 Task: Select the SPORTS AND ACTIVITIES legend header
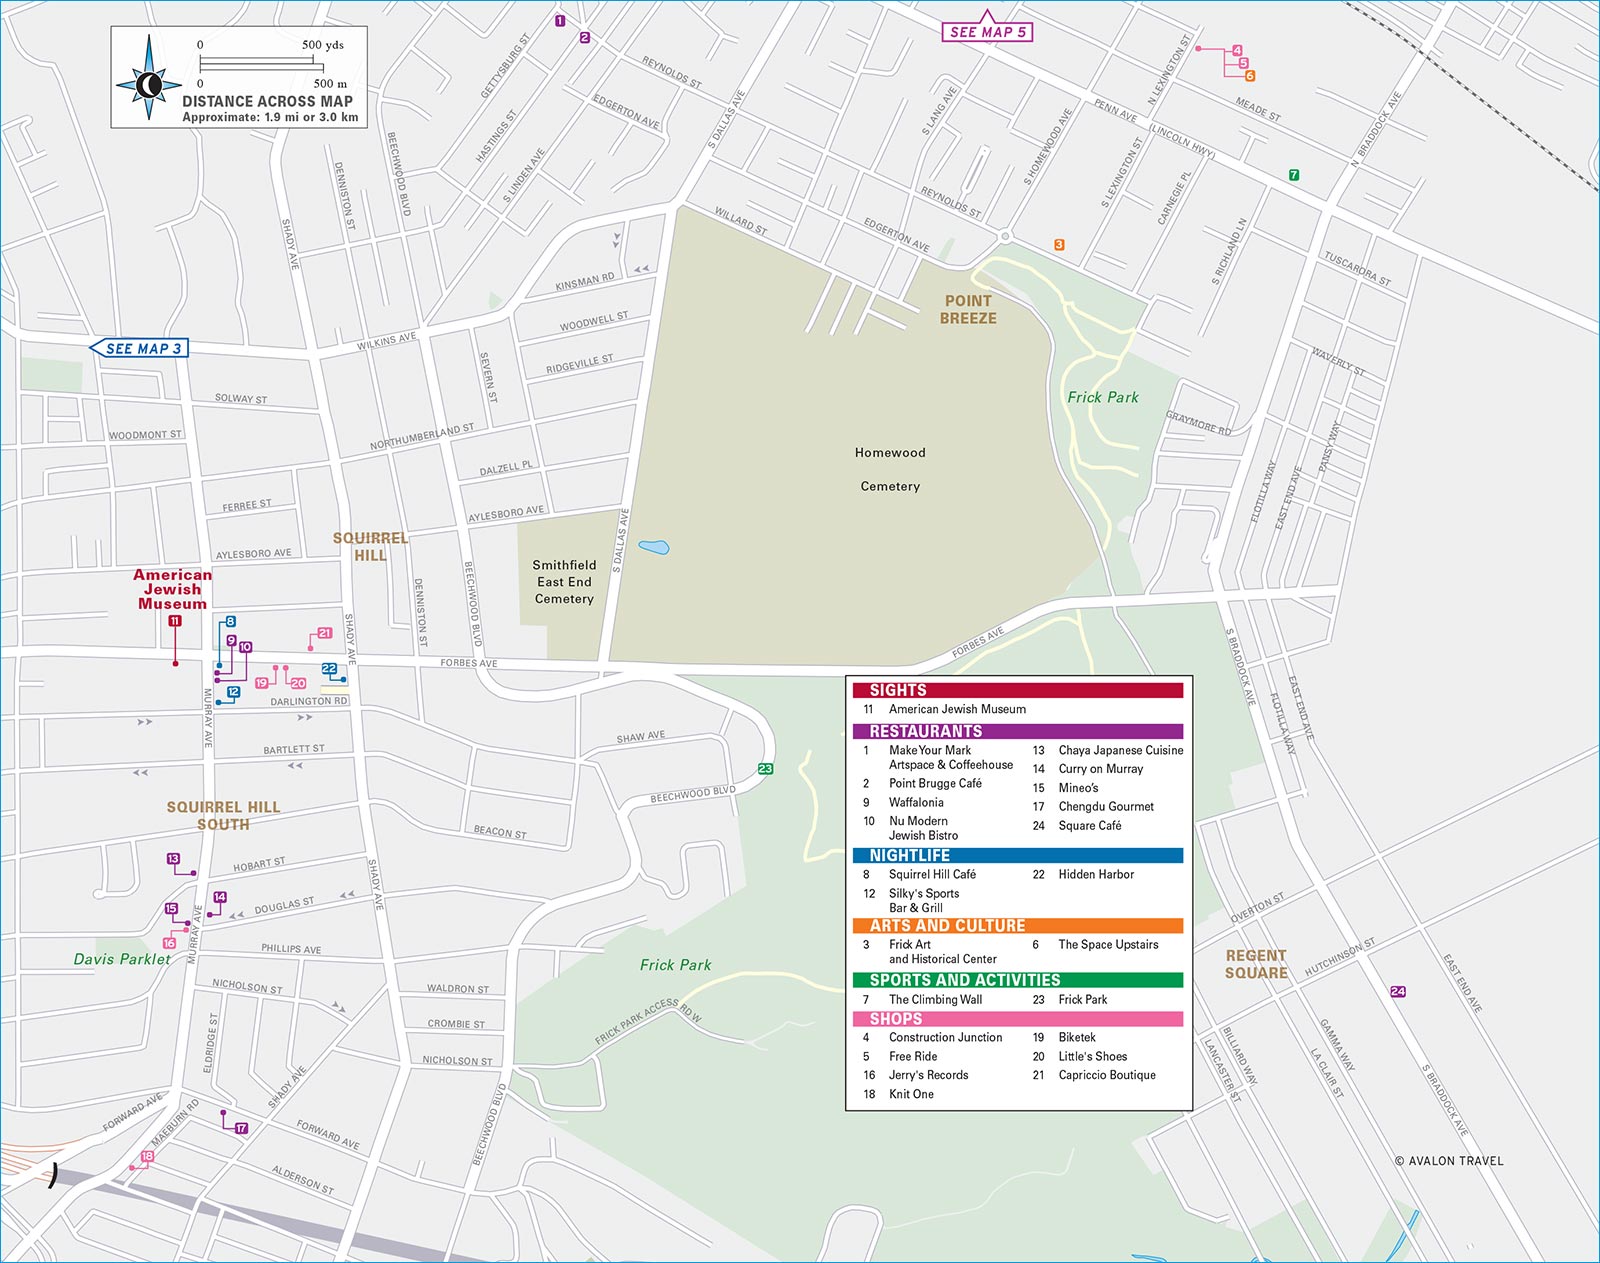[1018, 980]
